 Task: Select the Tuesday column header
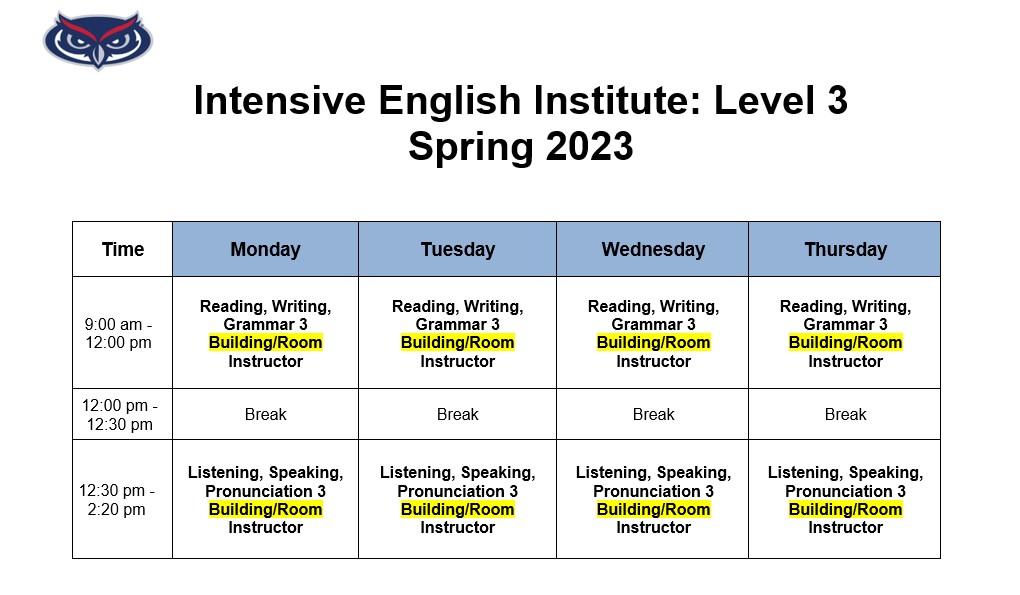click(x=457, y=249)
